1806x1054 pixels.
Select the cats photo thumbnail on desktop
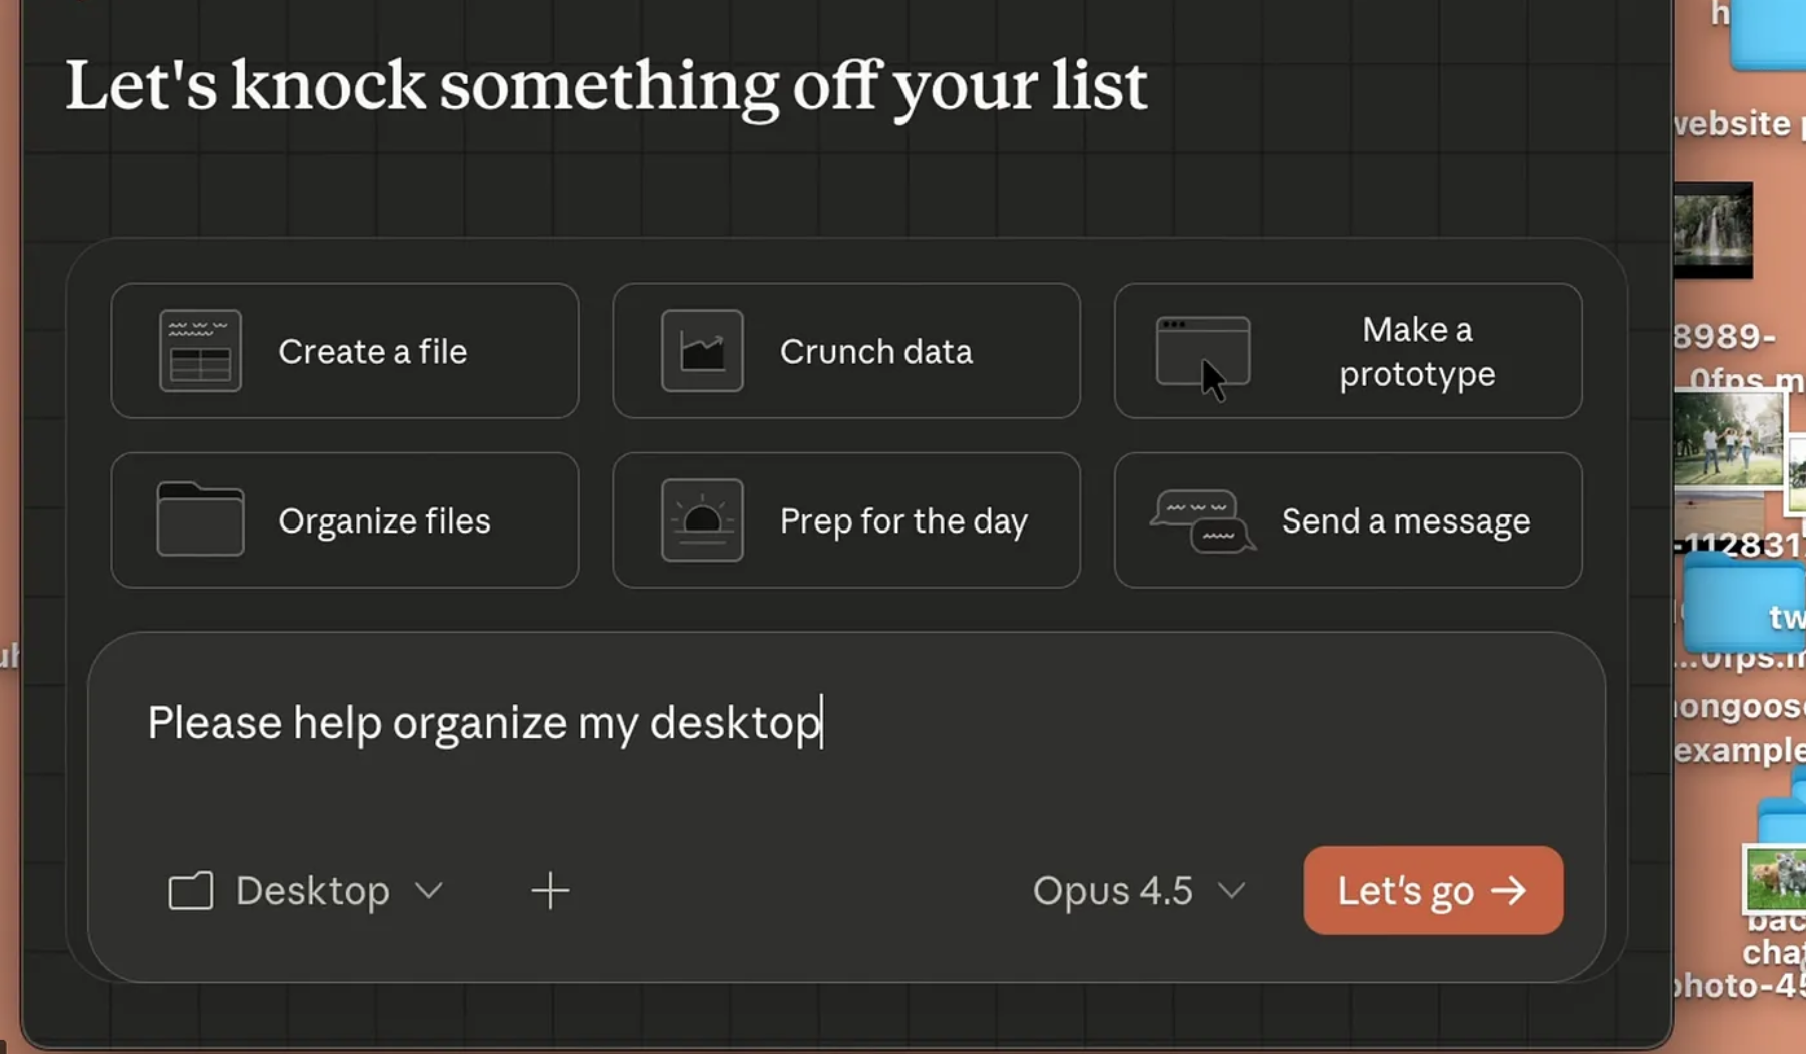click(1776, 877)
